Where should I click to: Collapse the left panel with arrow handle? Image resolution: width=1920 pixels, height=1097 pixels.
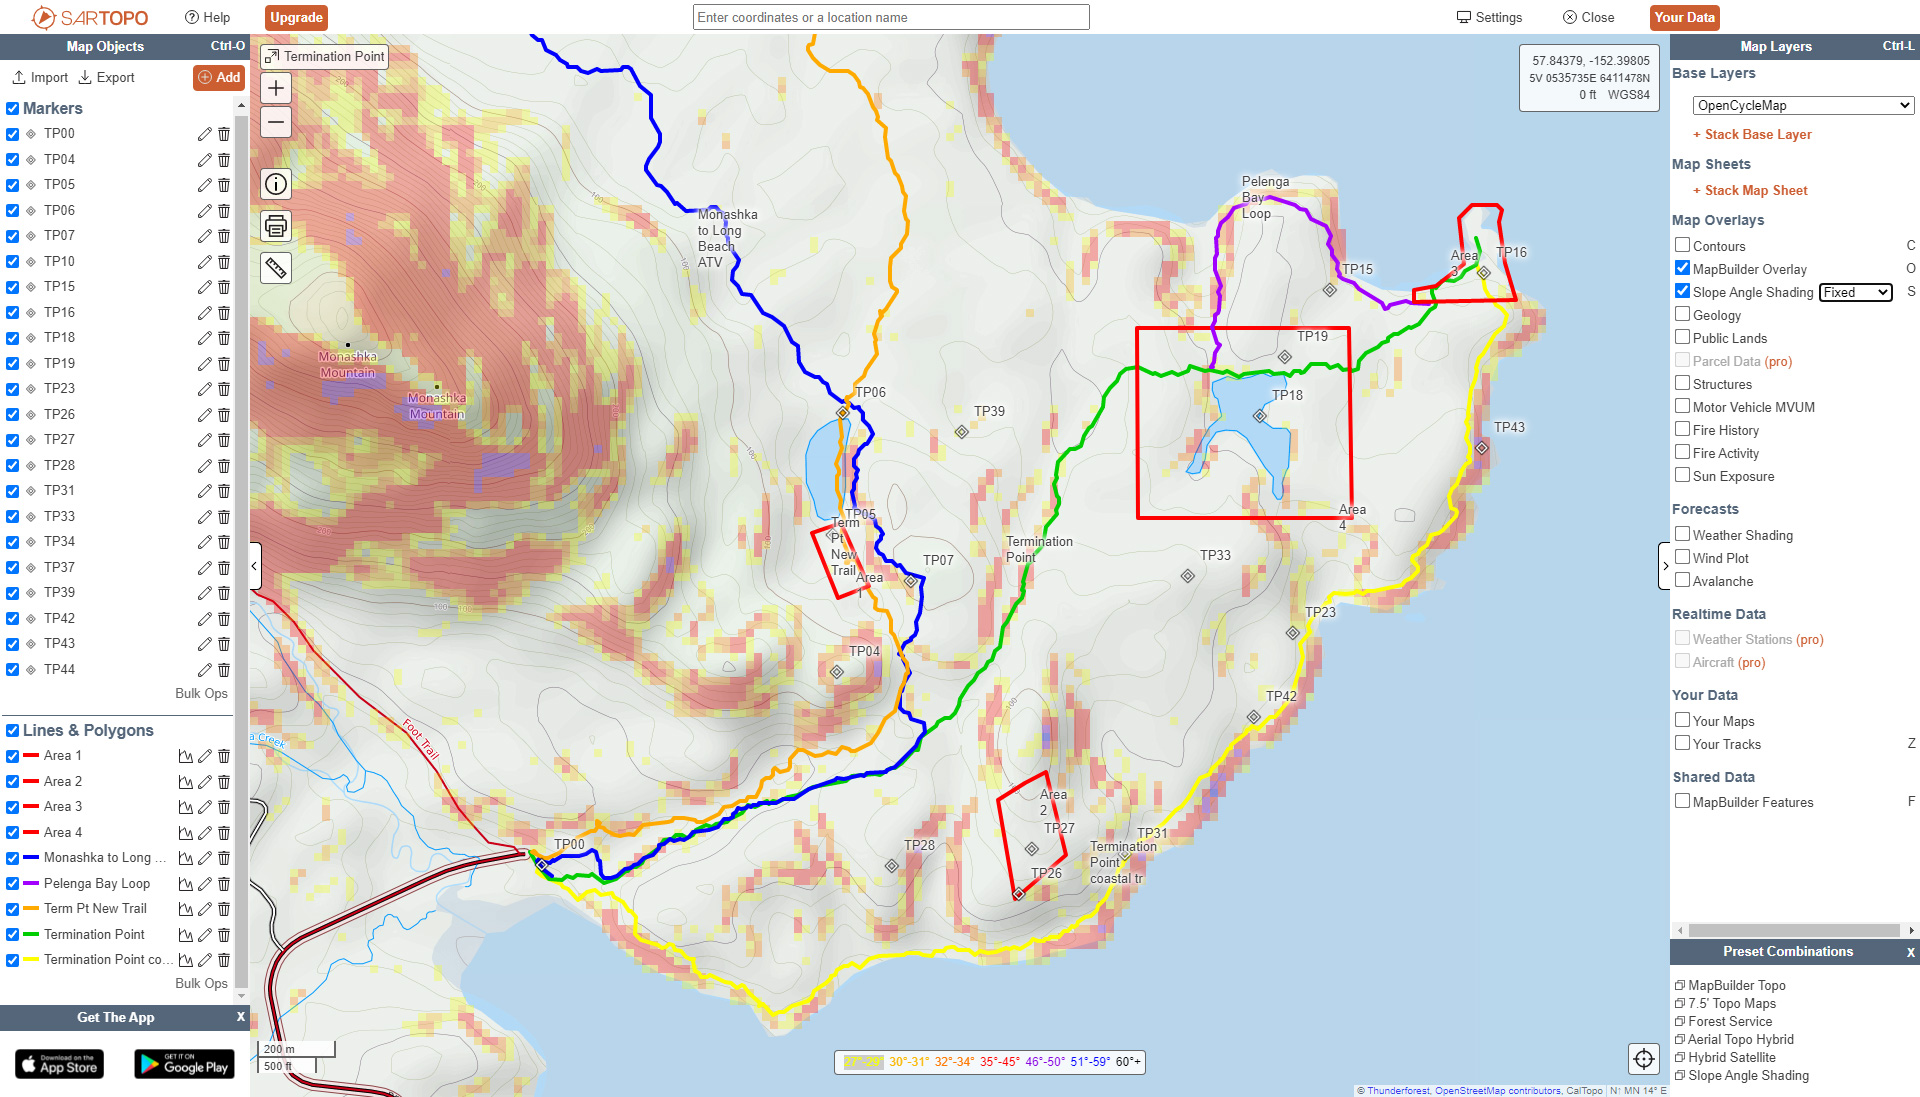tap(255, 566)
